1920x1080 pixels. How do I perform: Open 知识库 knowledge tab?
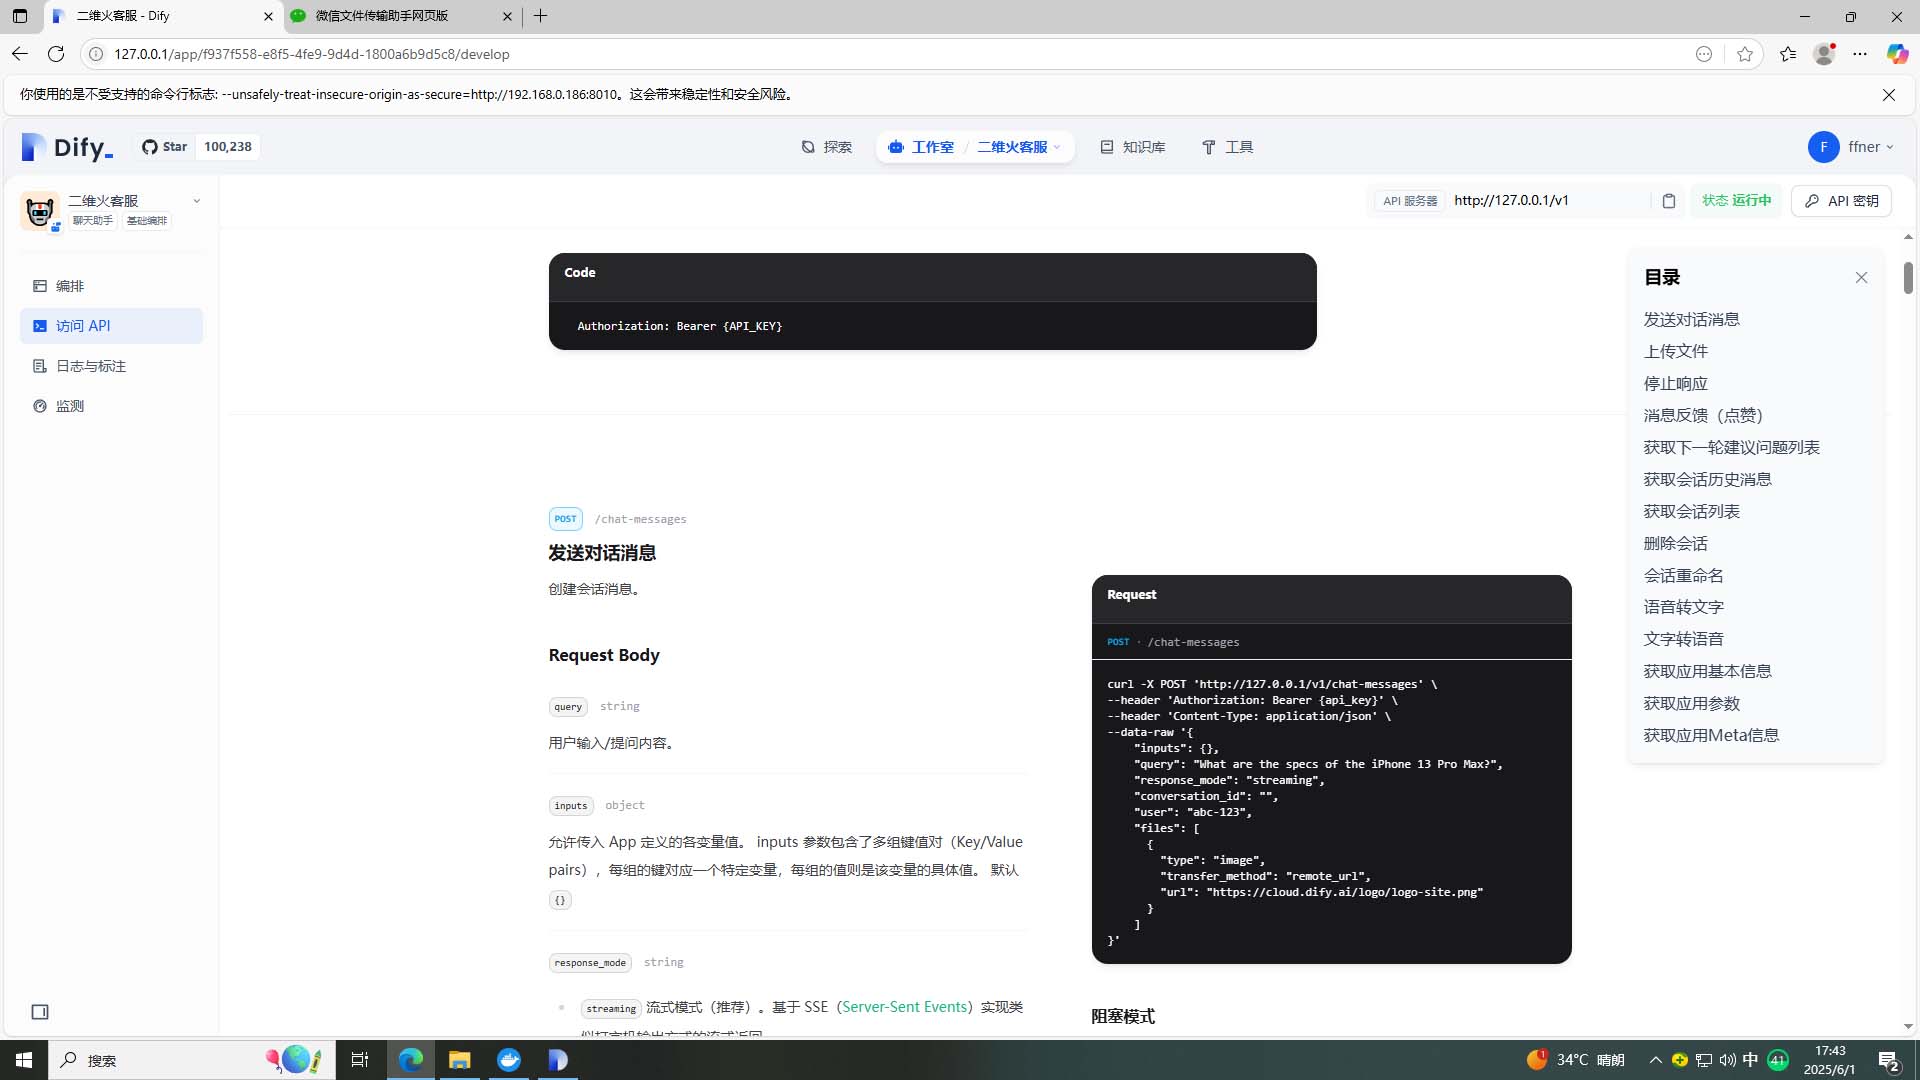pyautogui.click(x=1133, y=147)
